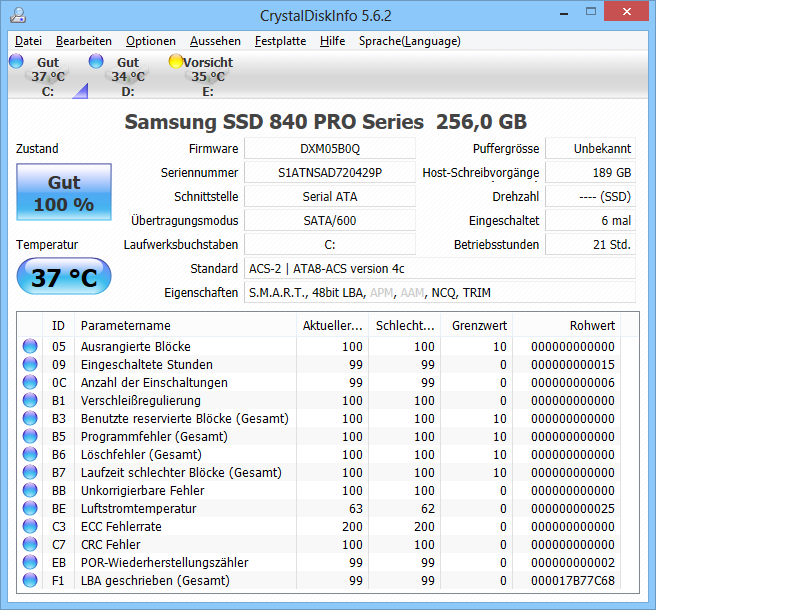Select the Verschleißregulierung parameter name
Screen dimensions: 800x610
pos(141,400)
